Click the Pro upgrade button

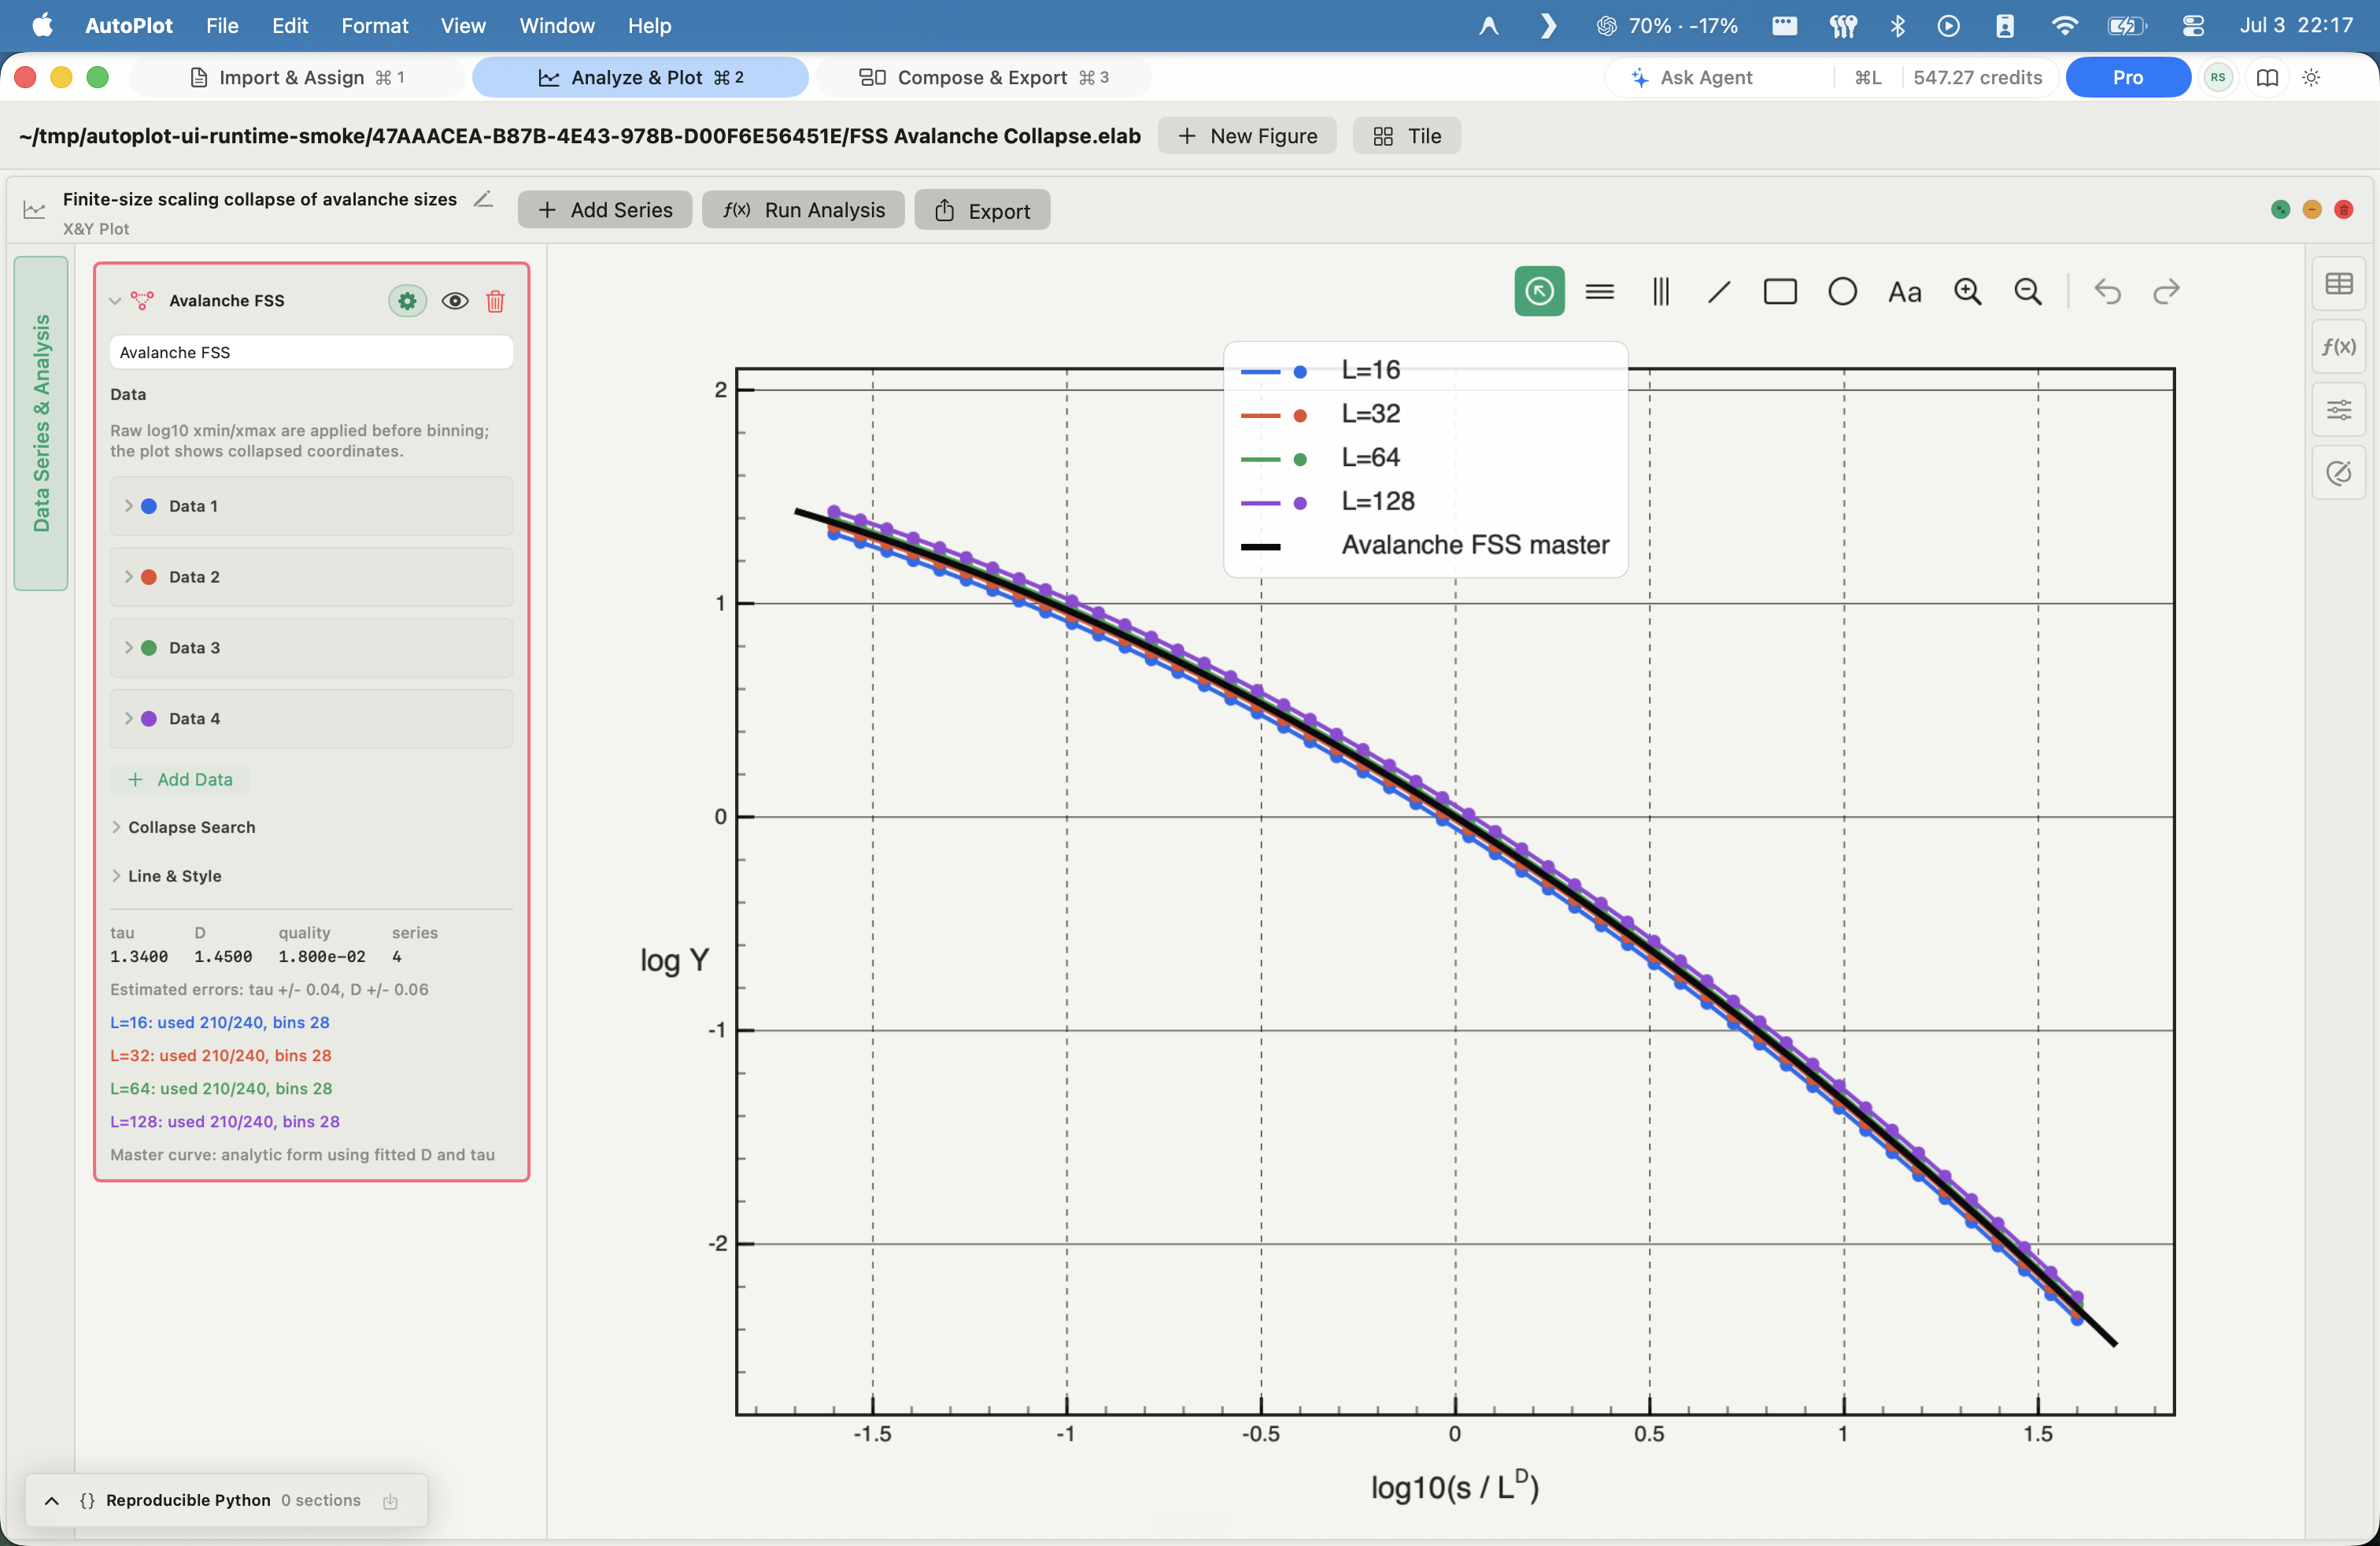click(2127, 77)
